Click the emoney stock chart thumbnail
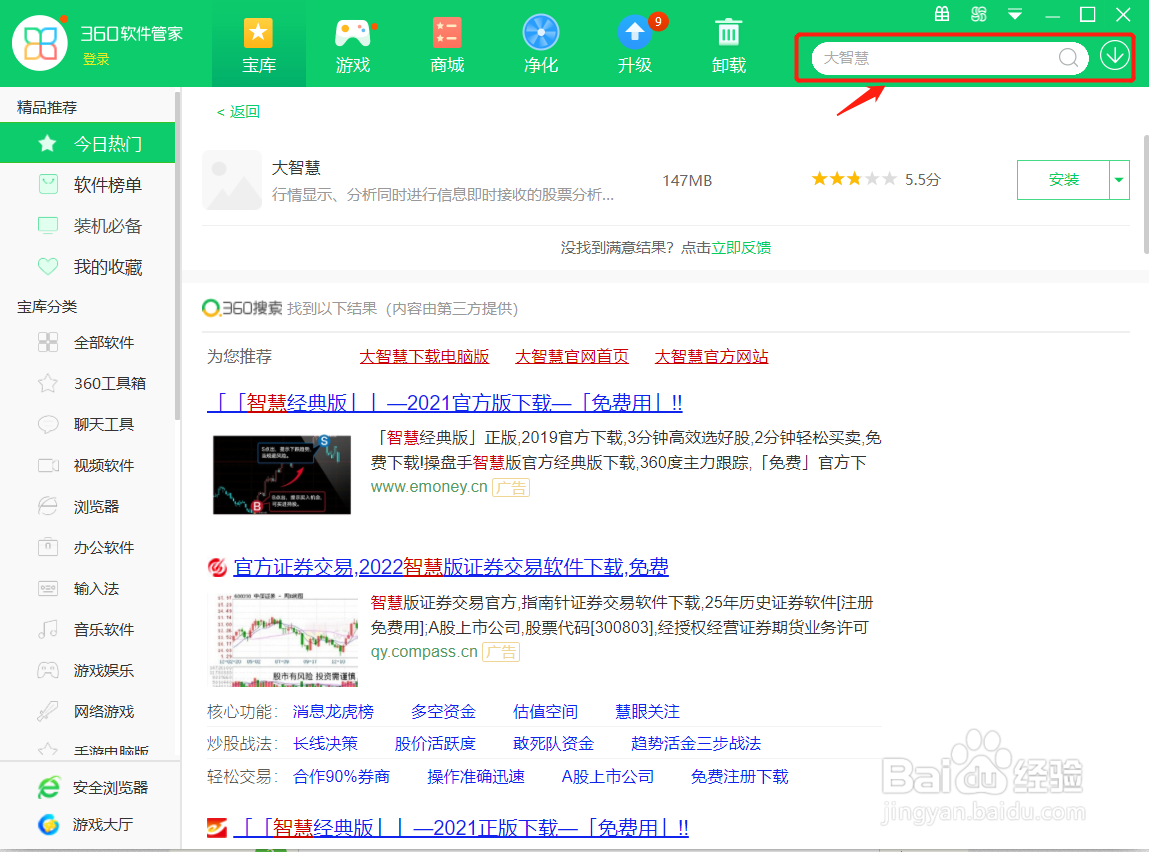The width and height of the screenshot is (1149, 852). click(282, 475)
